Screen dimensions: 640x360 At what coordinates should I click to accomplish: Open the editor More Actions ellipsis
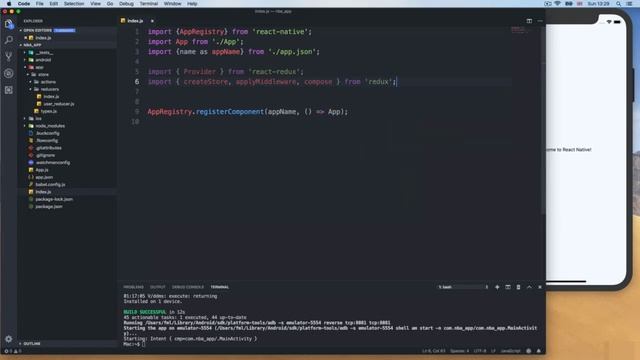tap(540, 21)
